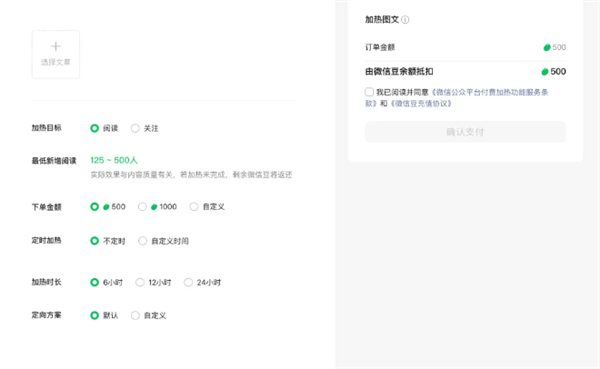Click the 定时加热 label
The width and height of the screenshot is (600, 369).
(46, 240)
